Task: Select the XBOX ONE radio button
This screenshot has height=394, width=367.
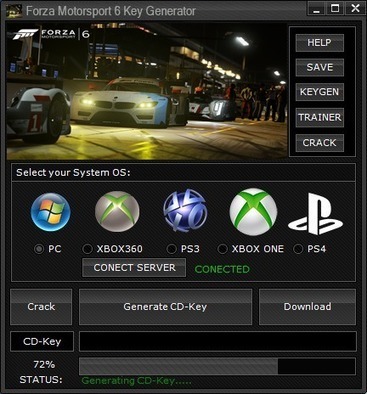Action: click(222, 249)
